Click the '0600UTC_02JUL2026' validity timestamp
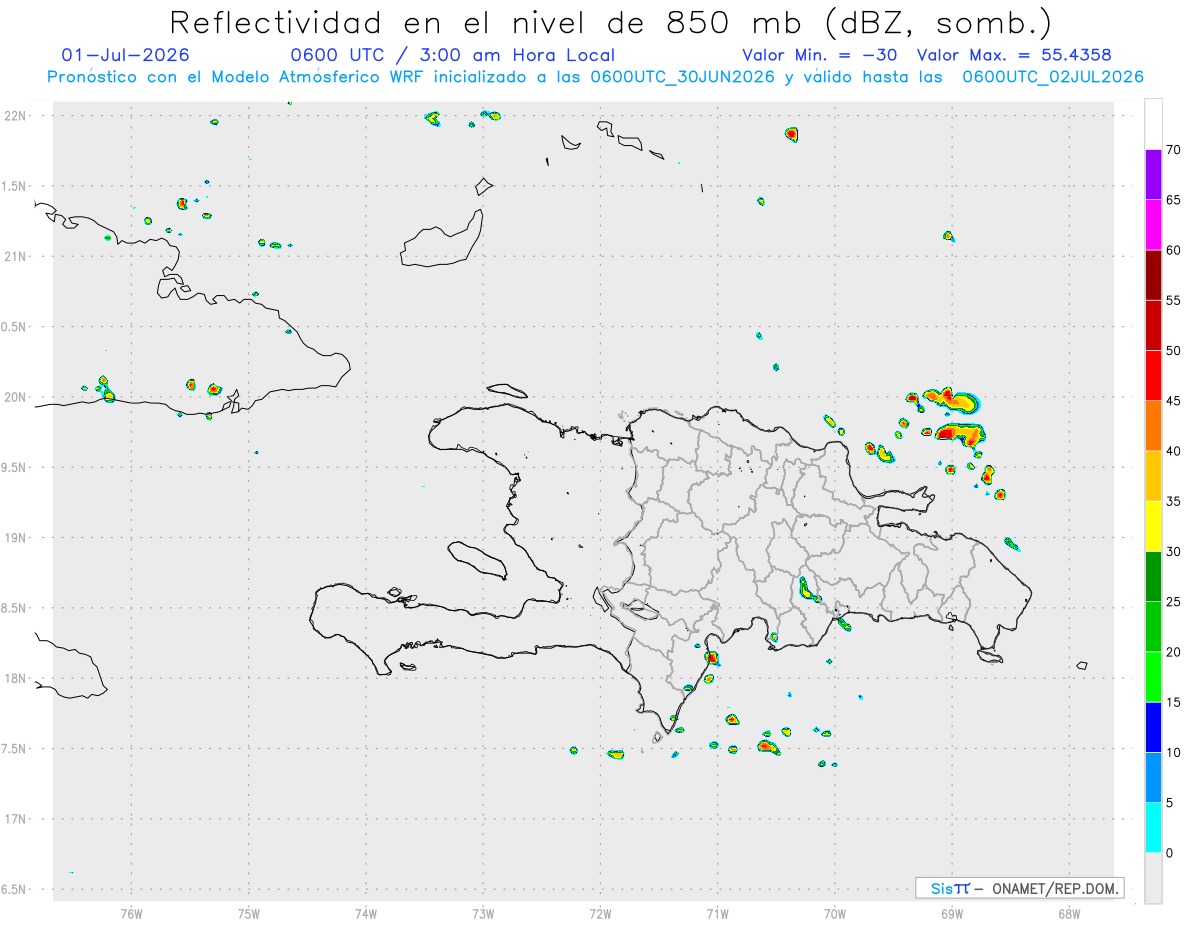The height and width of the screenshot is (927, 1200). pos(1053,77)
